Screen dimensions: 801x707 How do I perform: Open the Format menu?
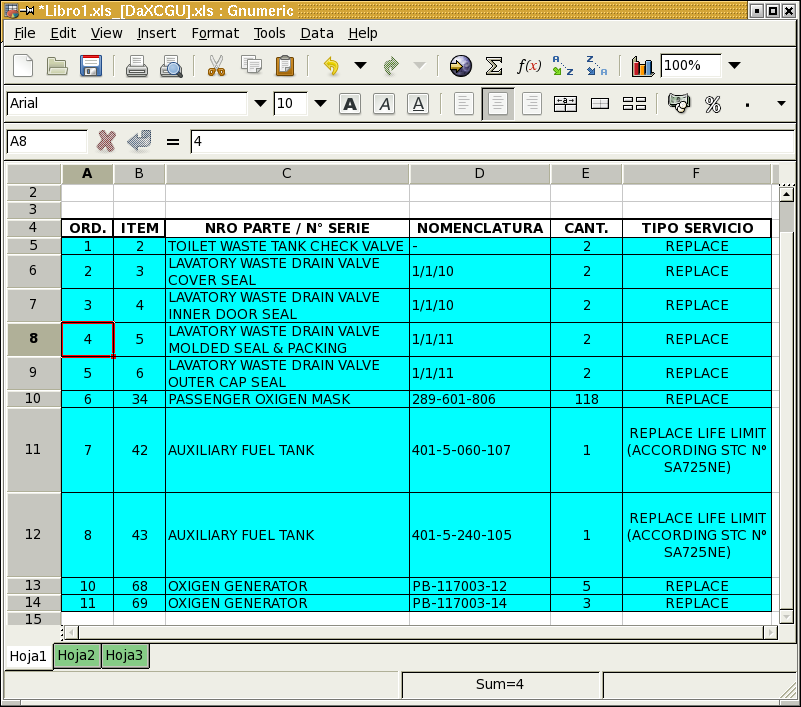coord(215,33)
